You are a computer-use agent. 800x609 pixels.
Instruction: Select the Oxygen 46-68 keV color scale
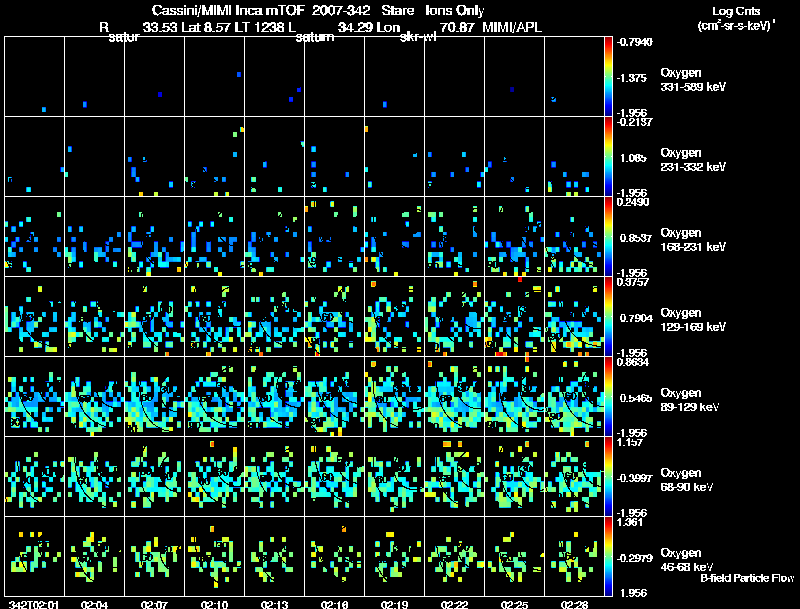pyautogui.click(x=609, y=556)
